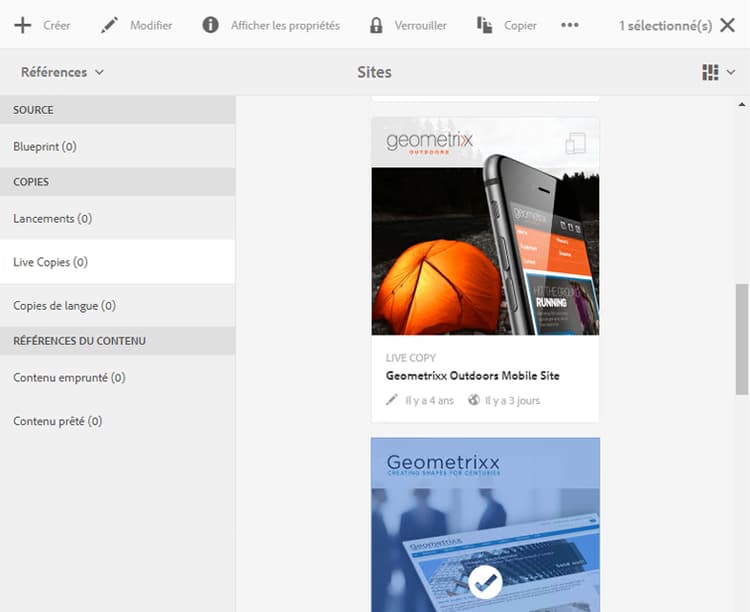Click RÉFÉRENCES DU CONTENU header
This screenshot has width=750, height=612.
pos(117,341)
